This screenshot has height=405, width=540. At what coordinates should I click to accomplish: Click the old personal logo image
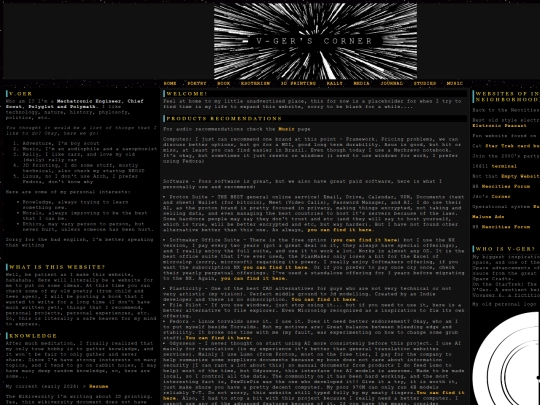pyautogui.click(x=506, y=358)
